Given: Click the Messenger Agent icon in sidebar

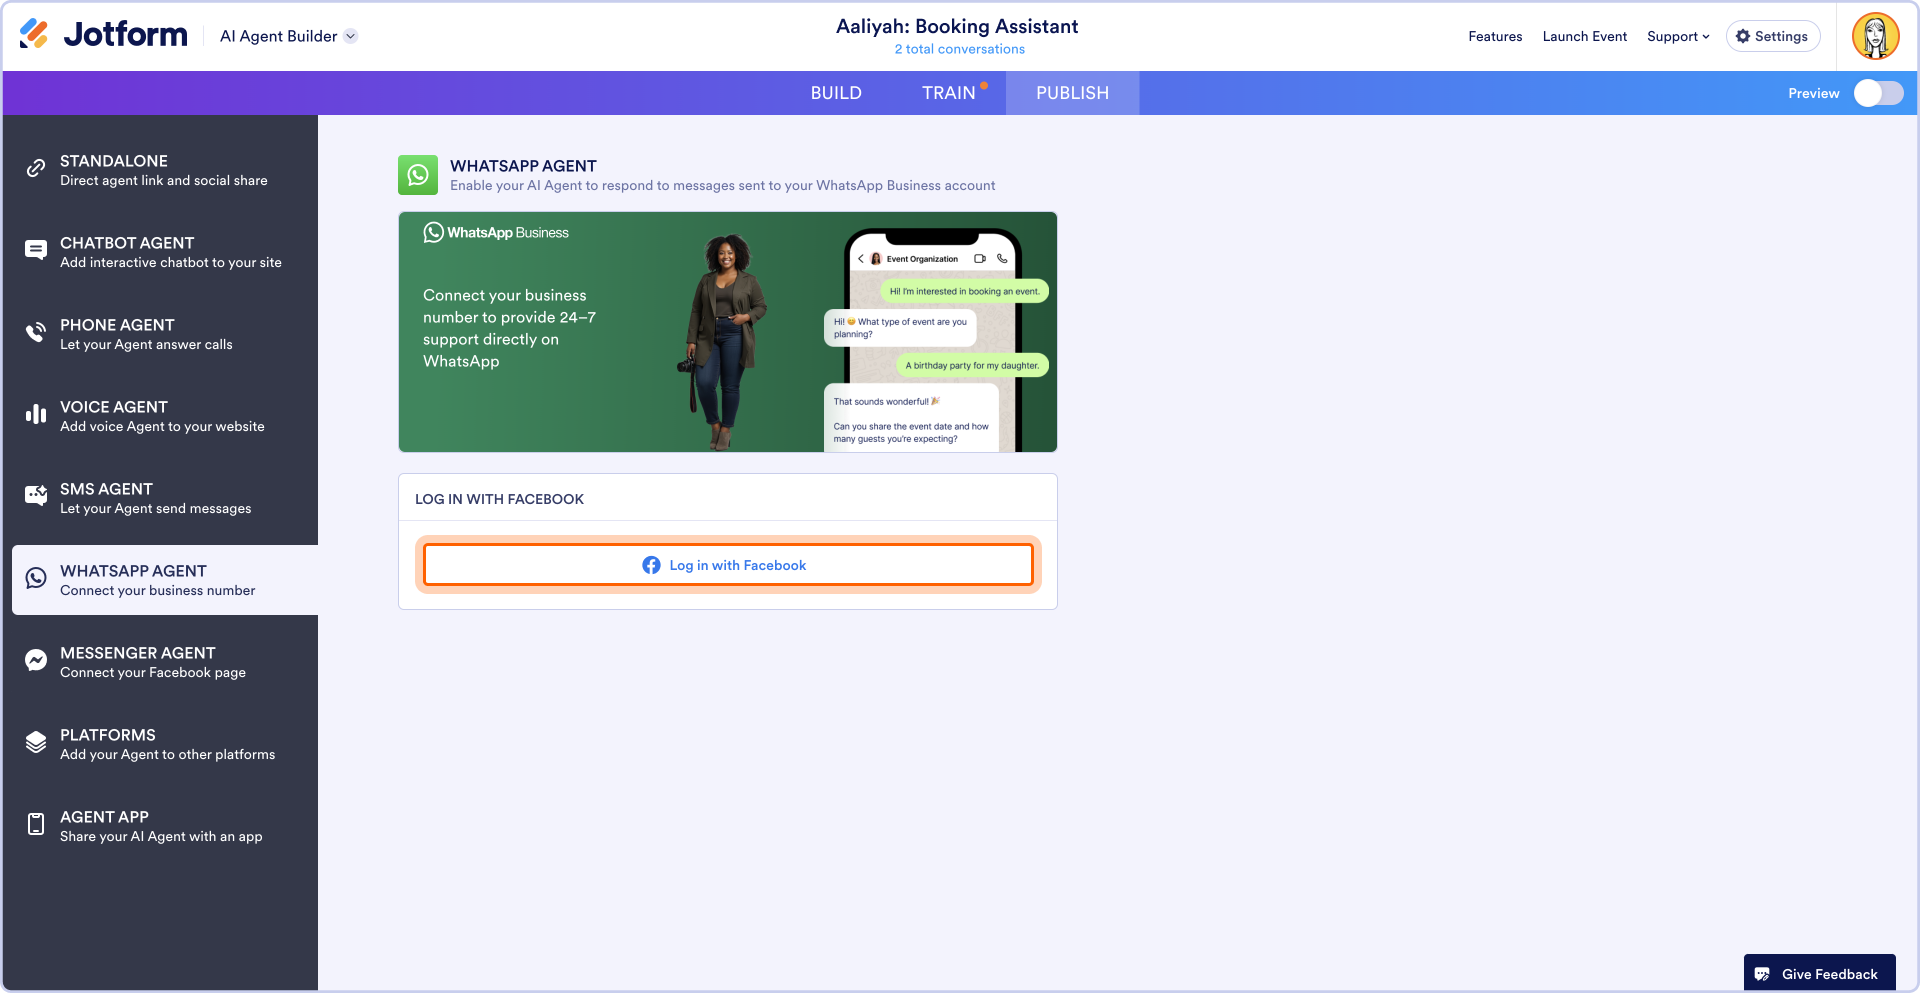Looking at the screenshot, I should 36,660.
